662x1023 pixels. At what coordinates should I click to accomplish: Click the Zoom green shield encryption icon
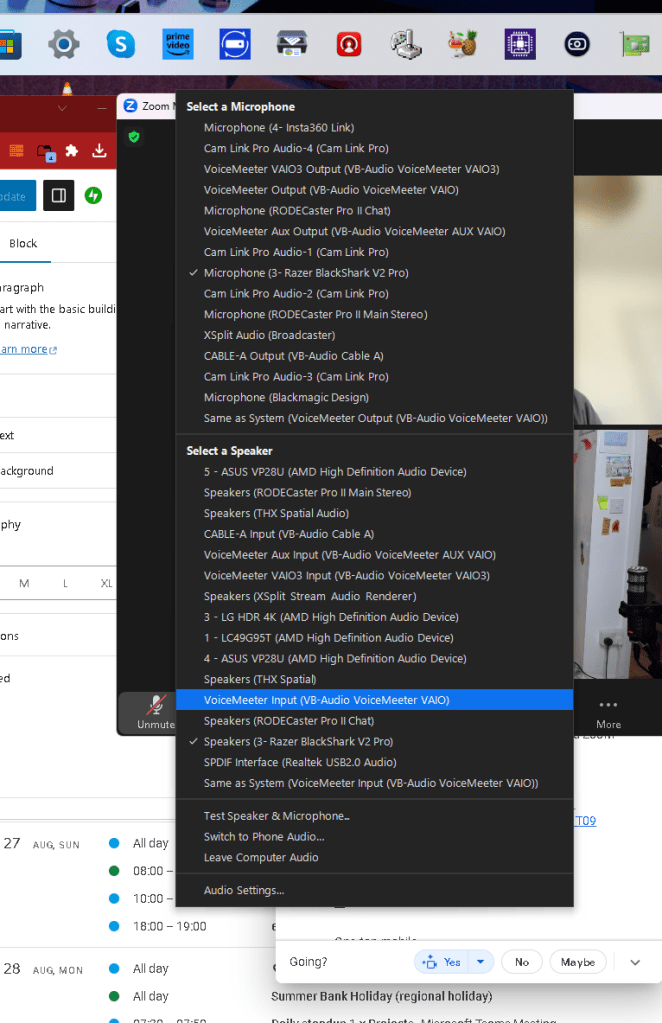point(134,137)
